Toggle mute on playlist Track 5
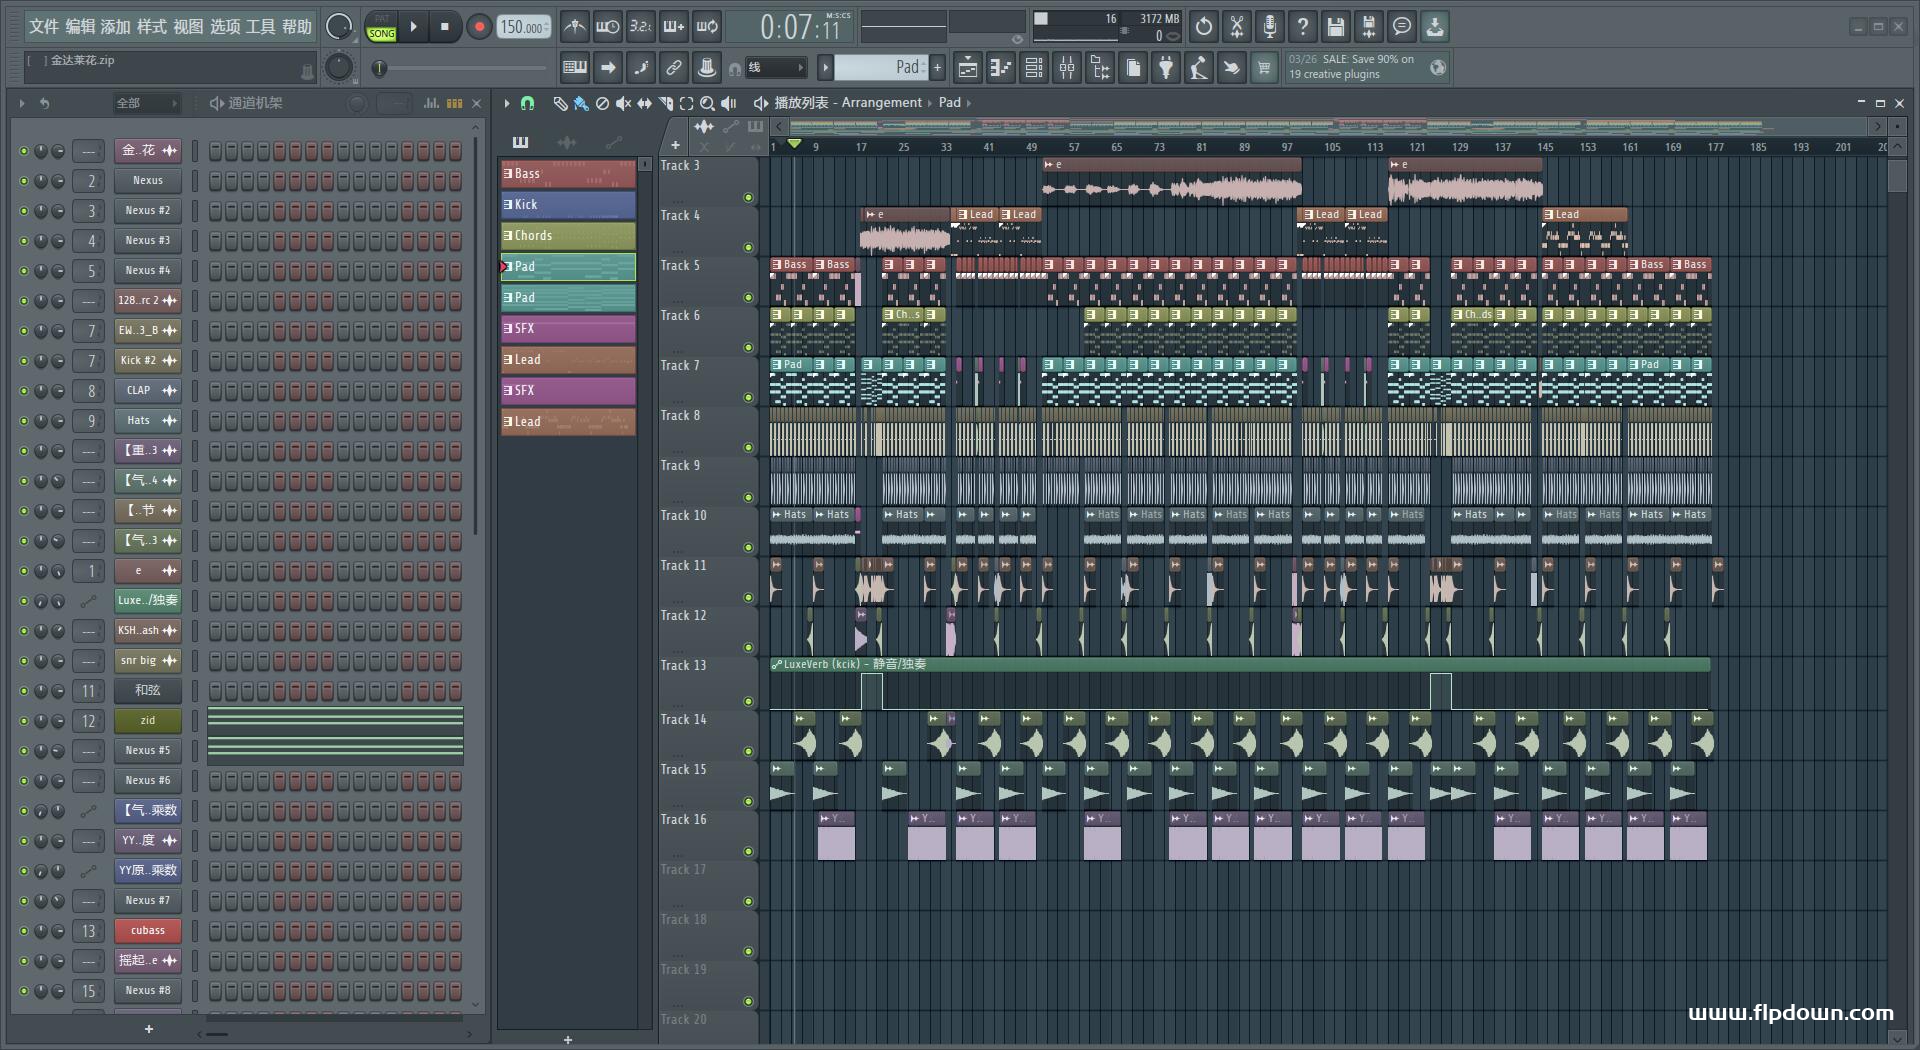The height and width of the screenshot is (1050, 1920). tap(748, 298)
